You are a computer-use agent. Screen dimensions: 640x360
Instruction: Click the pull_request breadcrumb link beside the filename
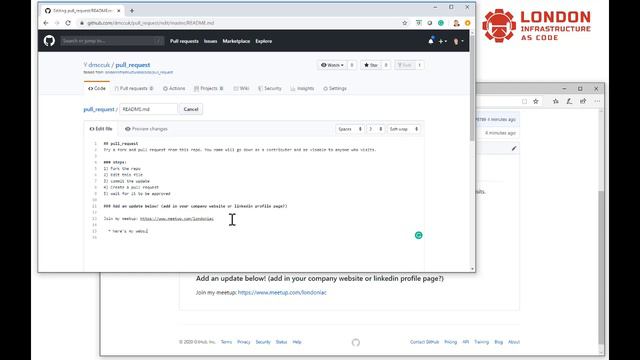coord(99,109)
